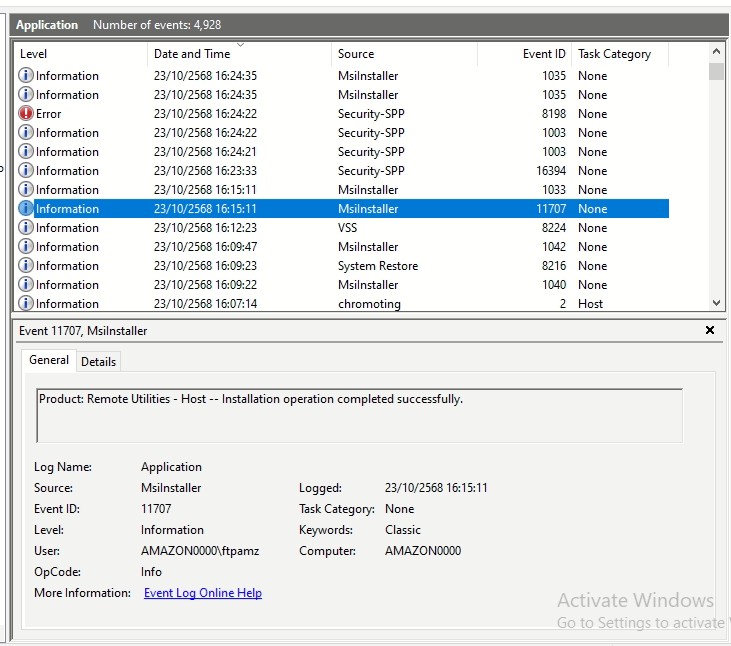The height and width of the screenshot is (646, 731).
Task: Click the Source value MsiInstaller in details
Action: pos(171,488)
